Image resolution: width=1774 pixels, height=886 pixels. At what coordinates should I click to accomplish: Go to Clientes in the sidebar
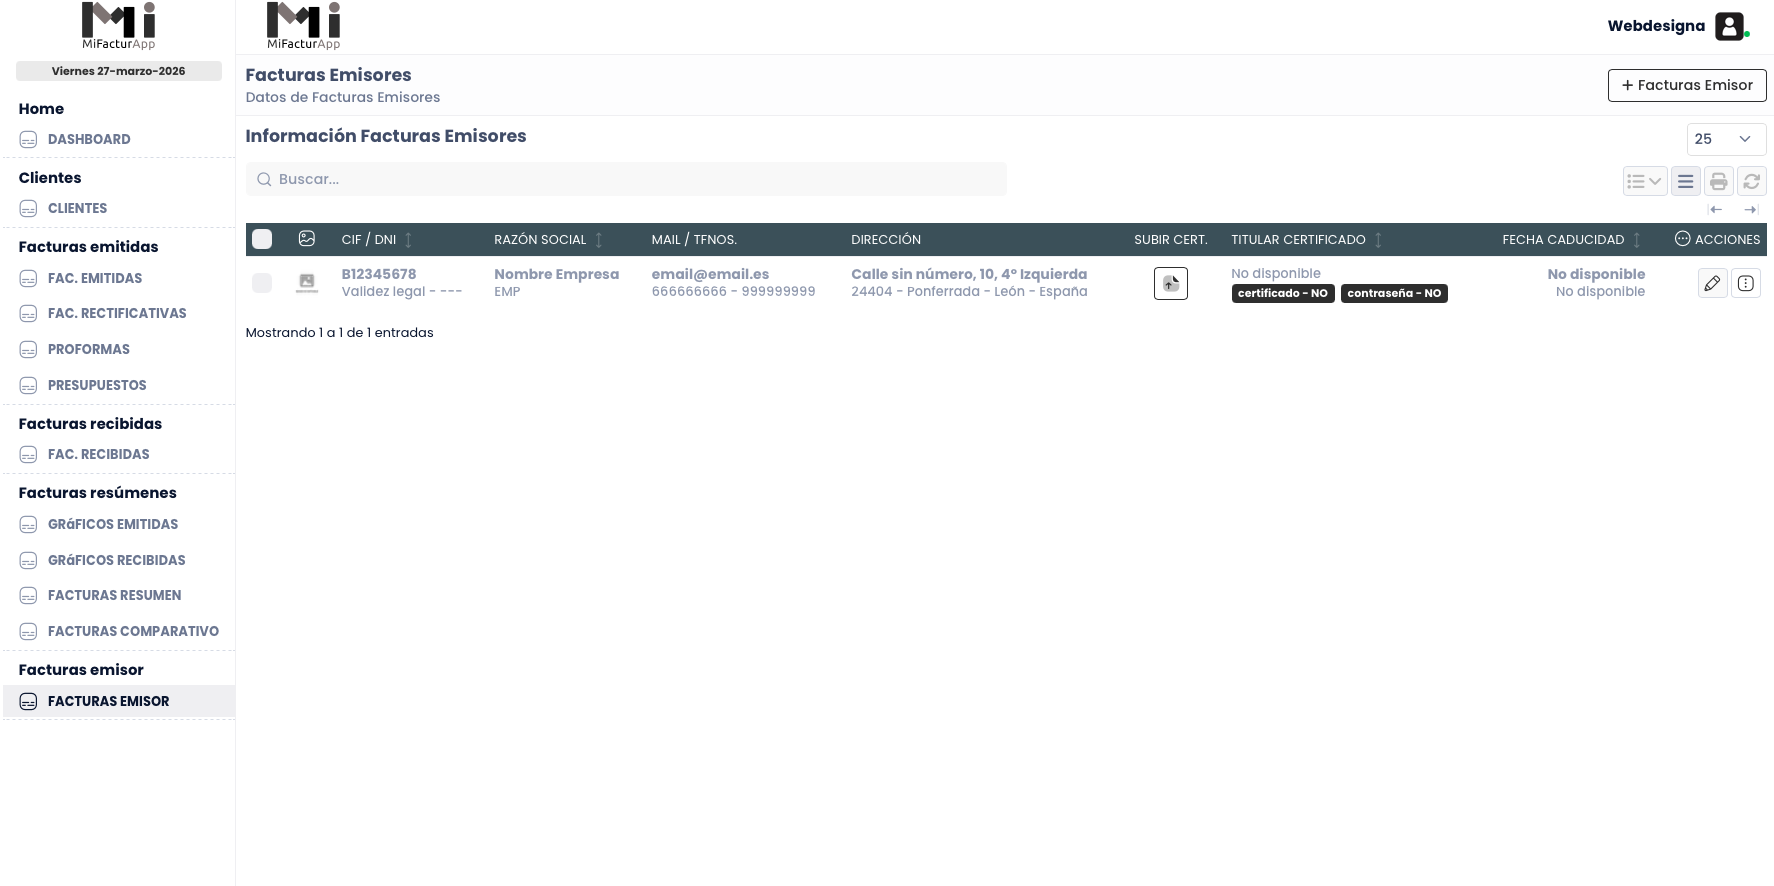77,208
